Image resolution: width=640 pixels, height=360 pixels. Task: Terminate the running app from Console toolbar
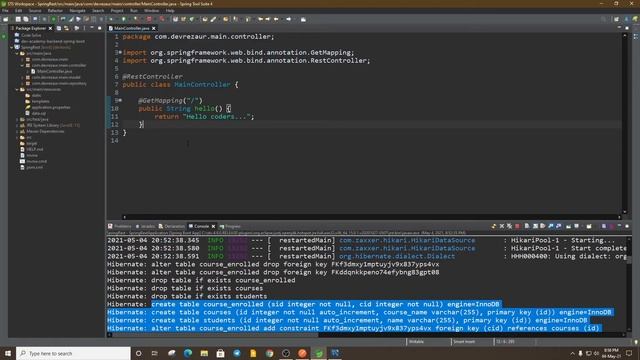point(517,226)
